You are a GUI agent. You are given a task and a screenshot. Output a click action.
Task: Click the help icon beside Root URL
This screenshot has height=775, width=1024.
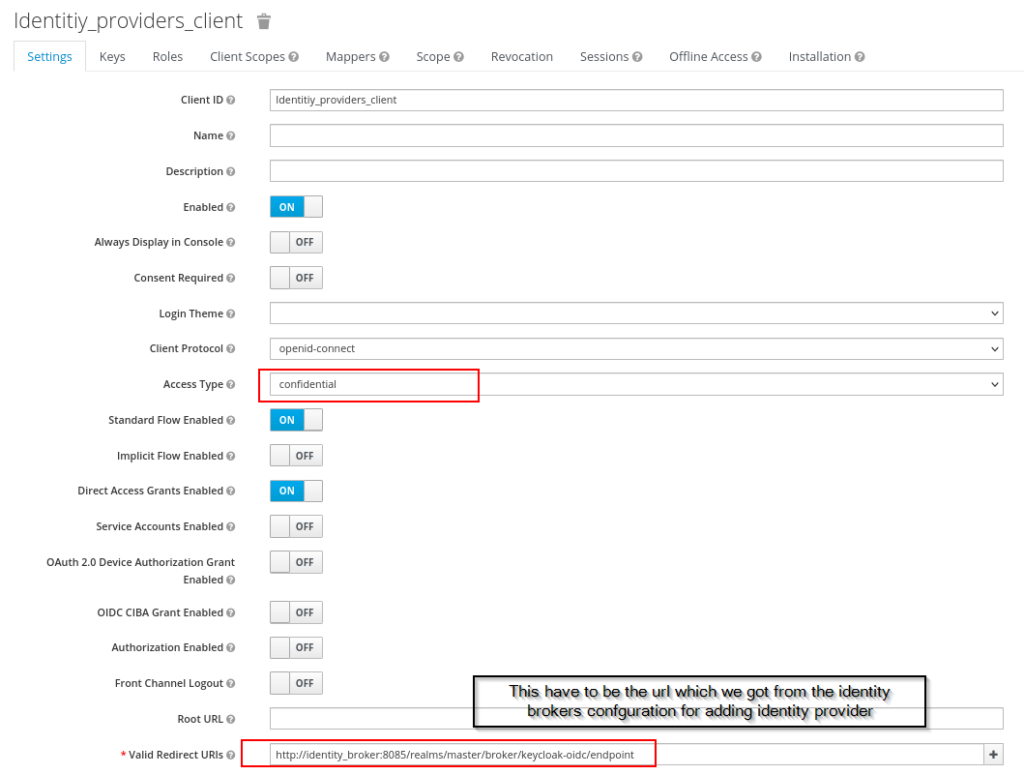point(231,718)
